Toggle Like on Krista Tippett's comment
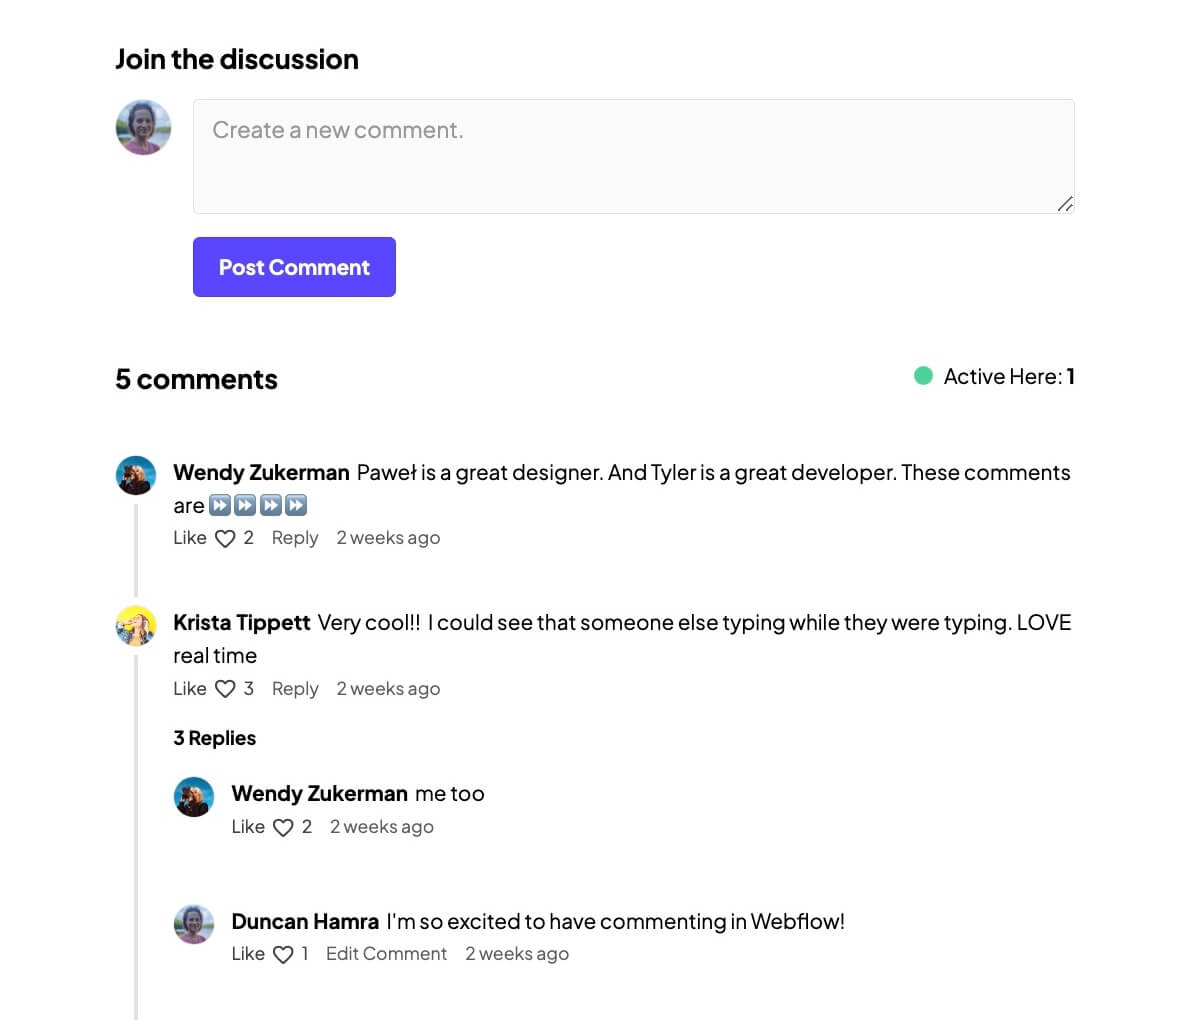The image size is (1186, 1020). pyautogui.click(x=189, y=688)
